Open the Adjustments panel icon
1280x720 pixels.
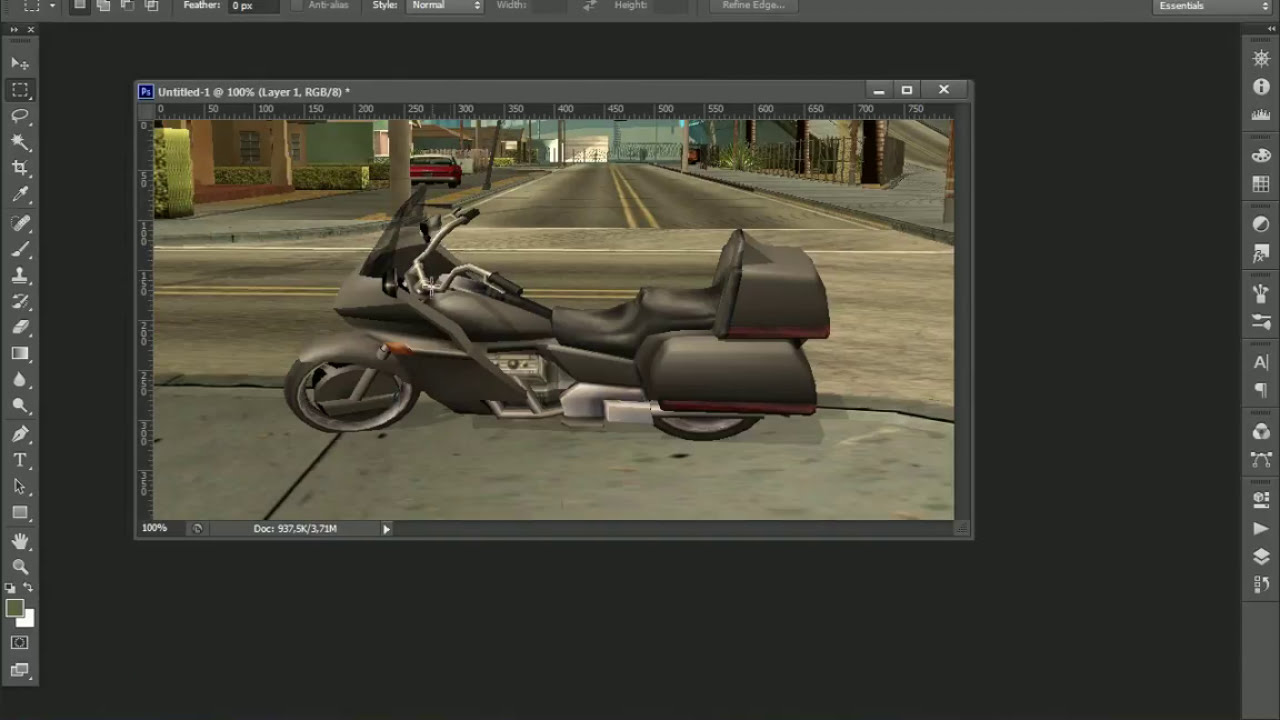point(1261,225)
